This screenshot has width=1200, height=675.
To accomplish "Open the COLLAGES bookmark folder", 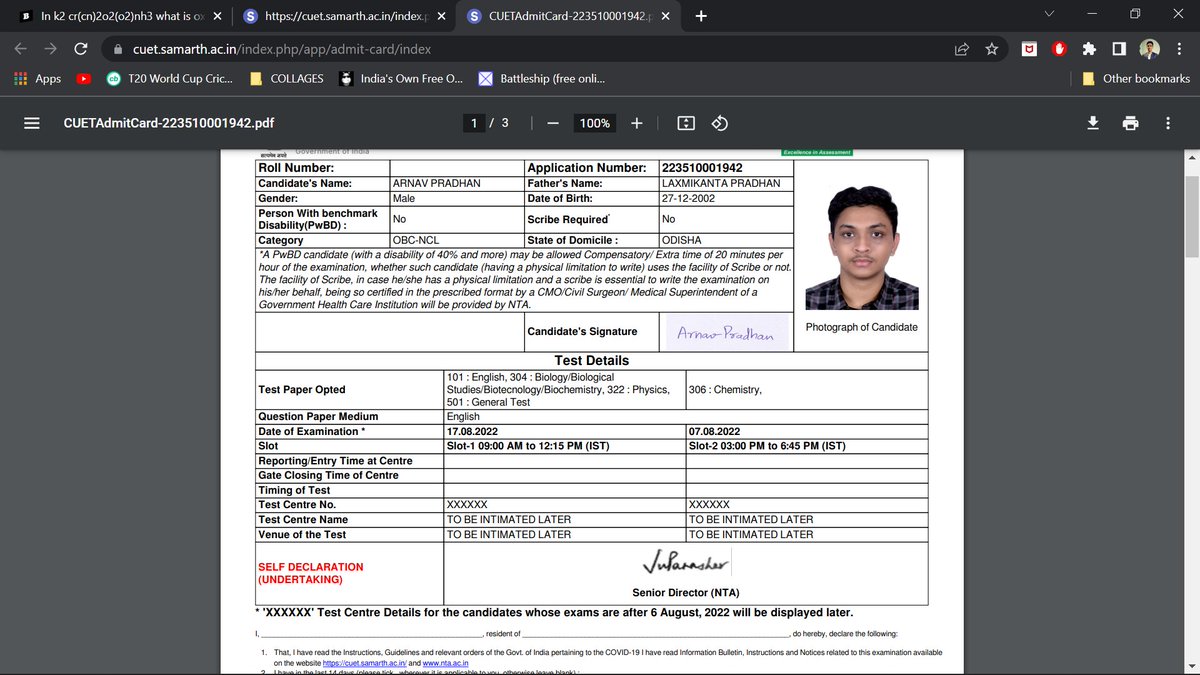I will point(287,78).
